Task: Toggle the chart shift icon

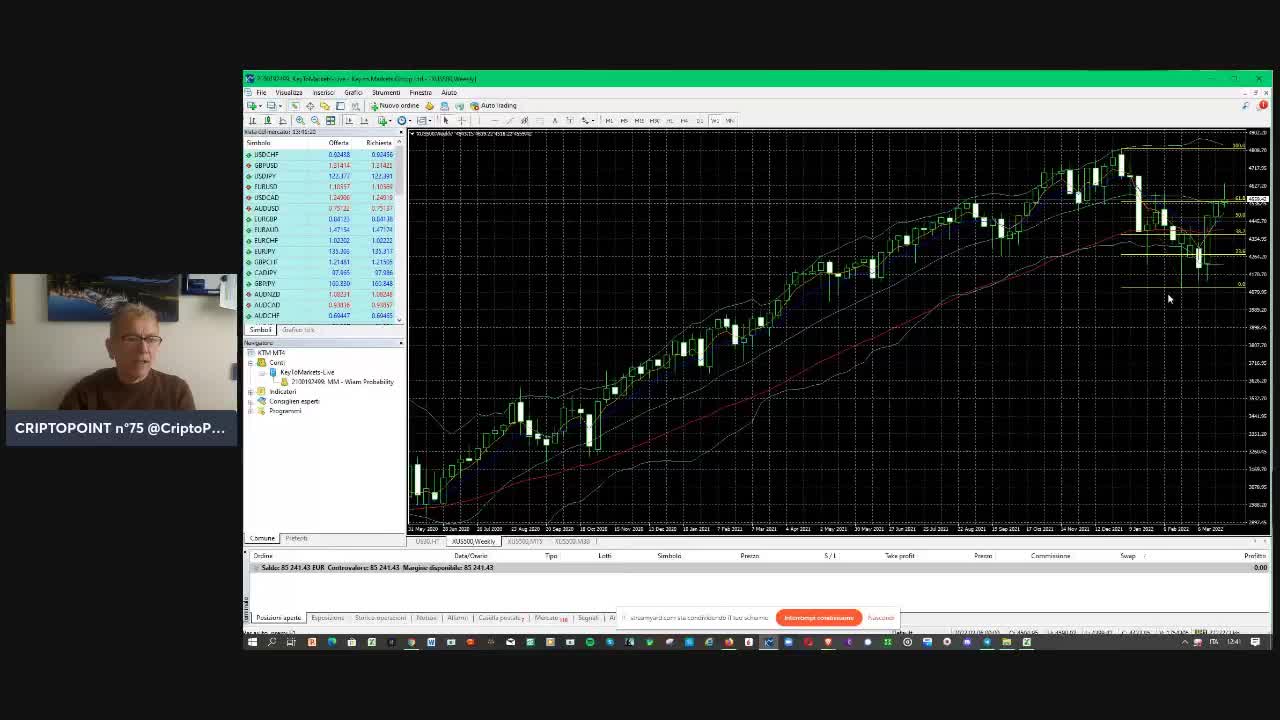Action: [x=364, y=120]
